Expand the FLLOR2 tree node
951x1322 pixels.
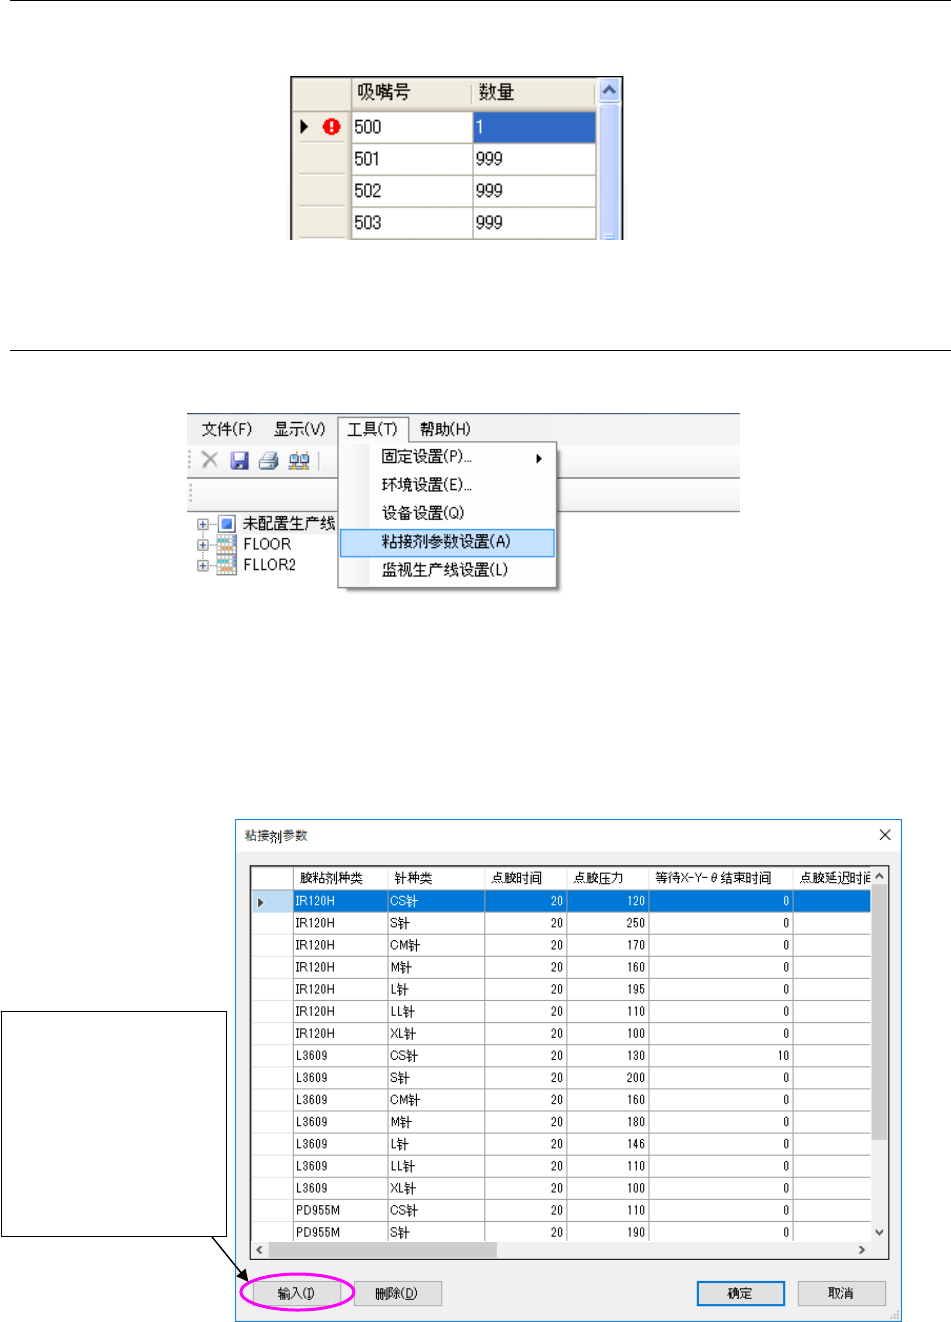(202, 565)
